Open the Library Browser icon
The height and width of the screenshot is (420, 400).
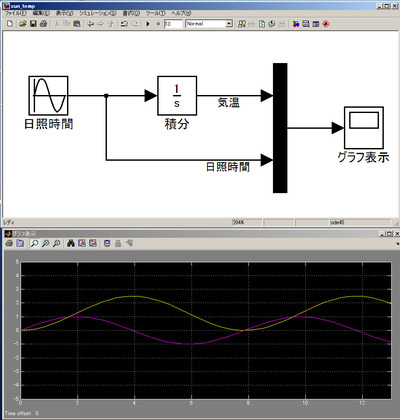pos(296,24)
